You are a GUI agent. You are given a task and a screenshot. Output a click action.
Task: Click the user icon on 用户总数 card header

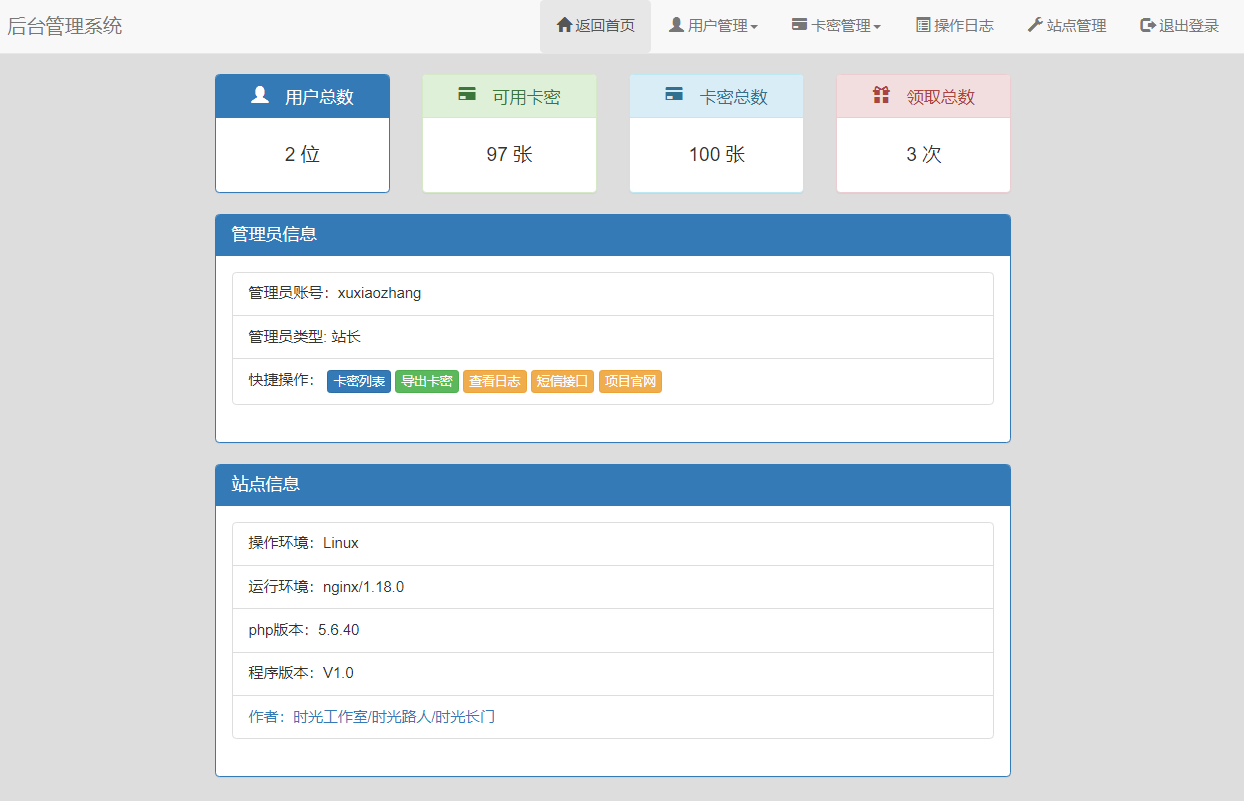click(260, 95)
